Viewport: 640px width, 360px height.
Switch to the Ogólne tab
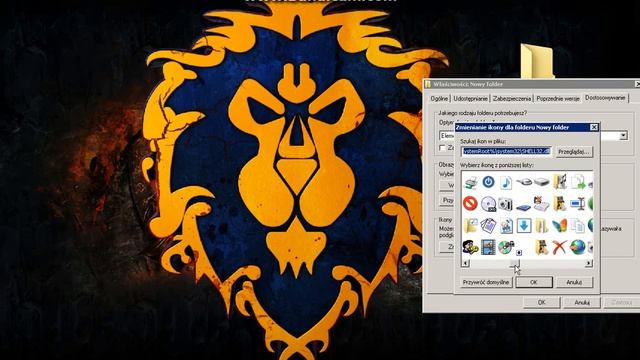(439, 98)
